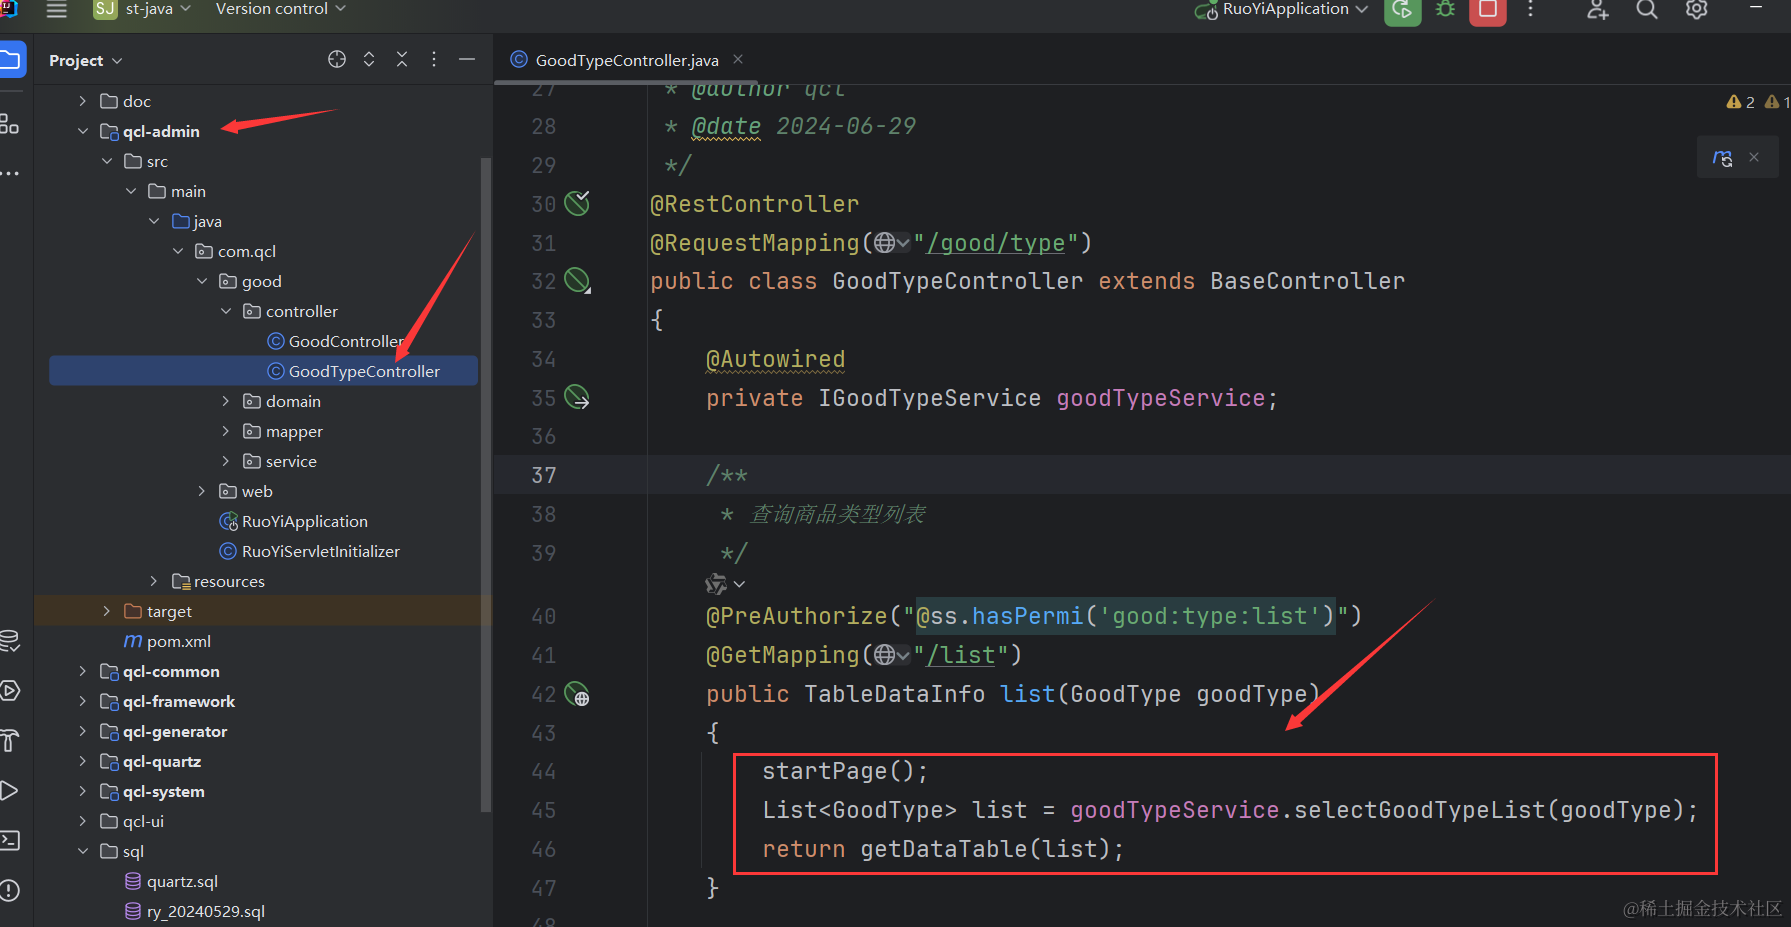Click the Debug bug icon in toolbar

click(1445, 10)
